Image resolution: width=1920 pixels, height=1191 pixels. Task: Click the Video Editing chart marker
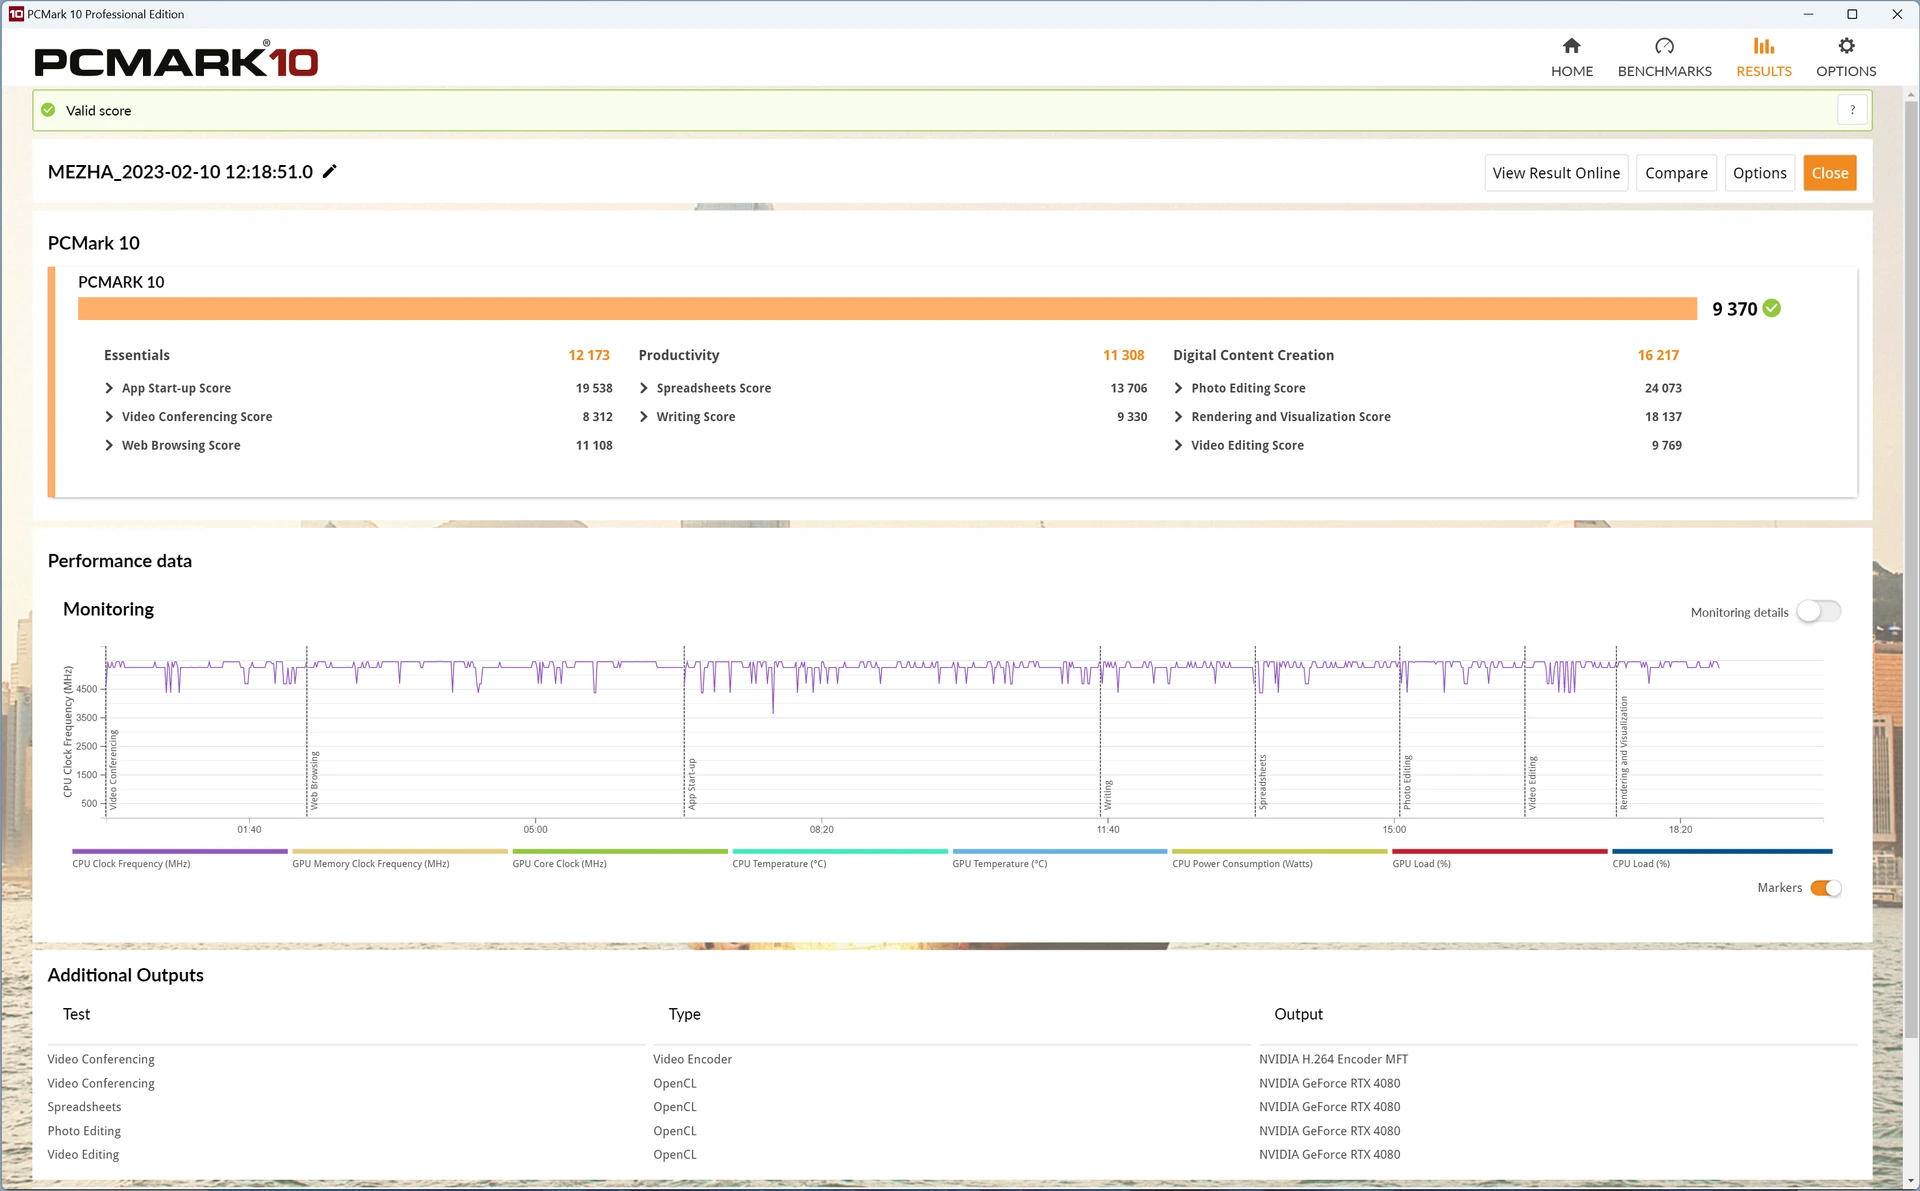pyautogui.click(x=1532, y=783)
